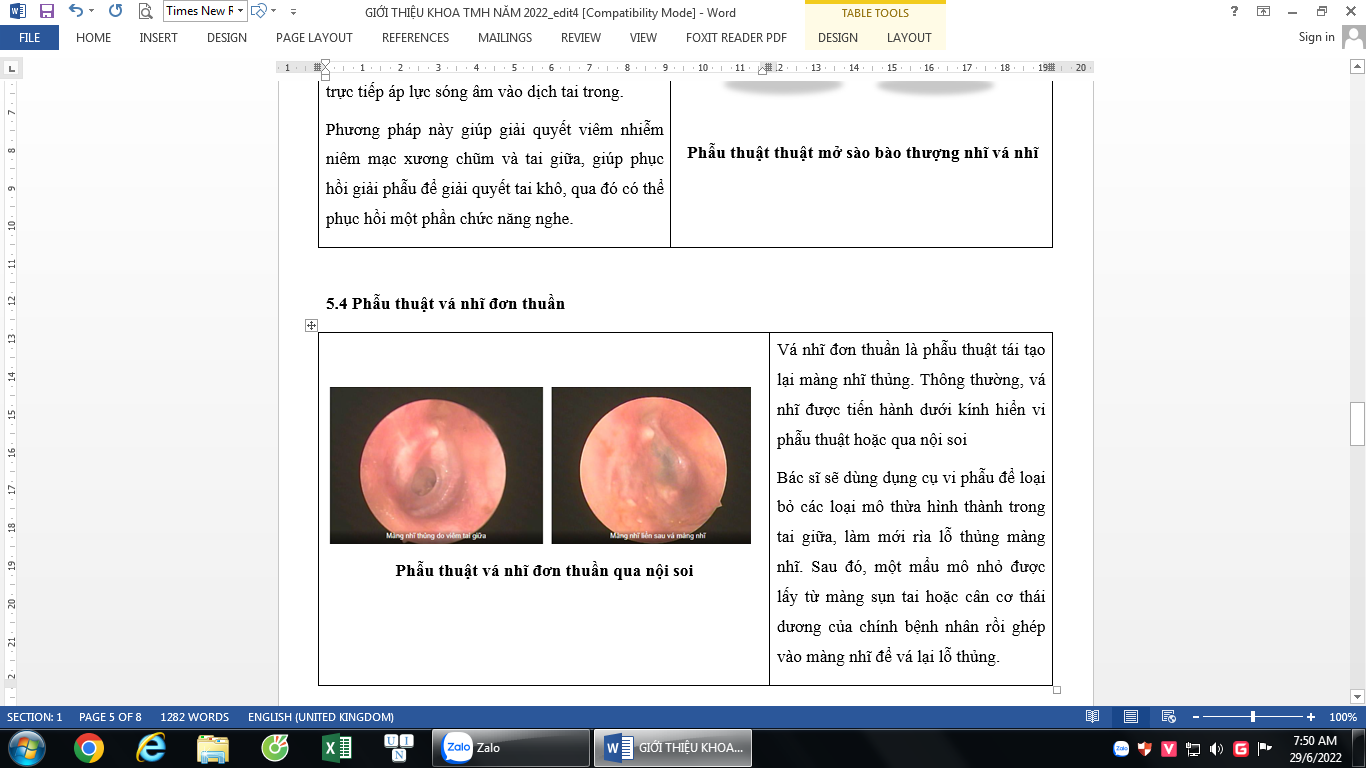Click the account avatar icon beside Sign in

pyautogui.click(x=1352, y=37)
